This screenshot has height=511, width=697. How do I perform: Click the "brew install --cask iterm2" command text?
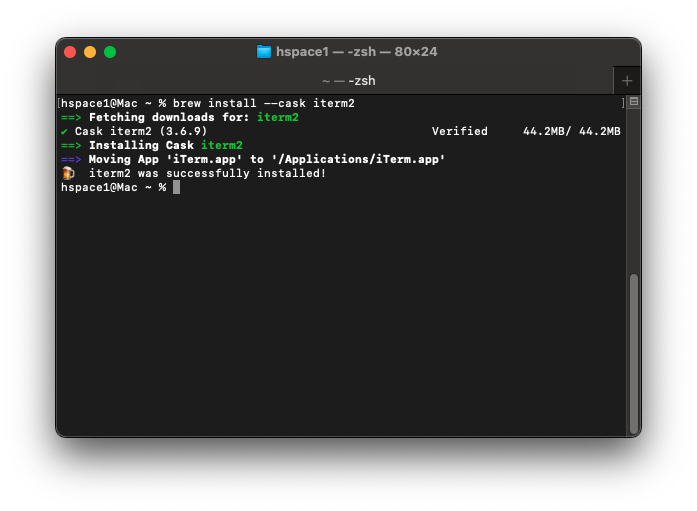263,104
